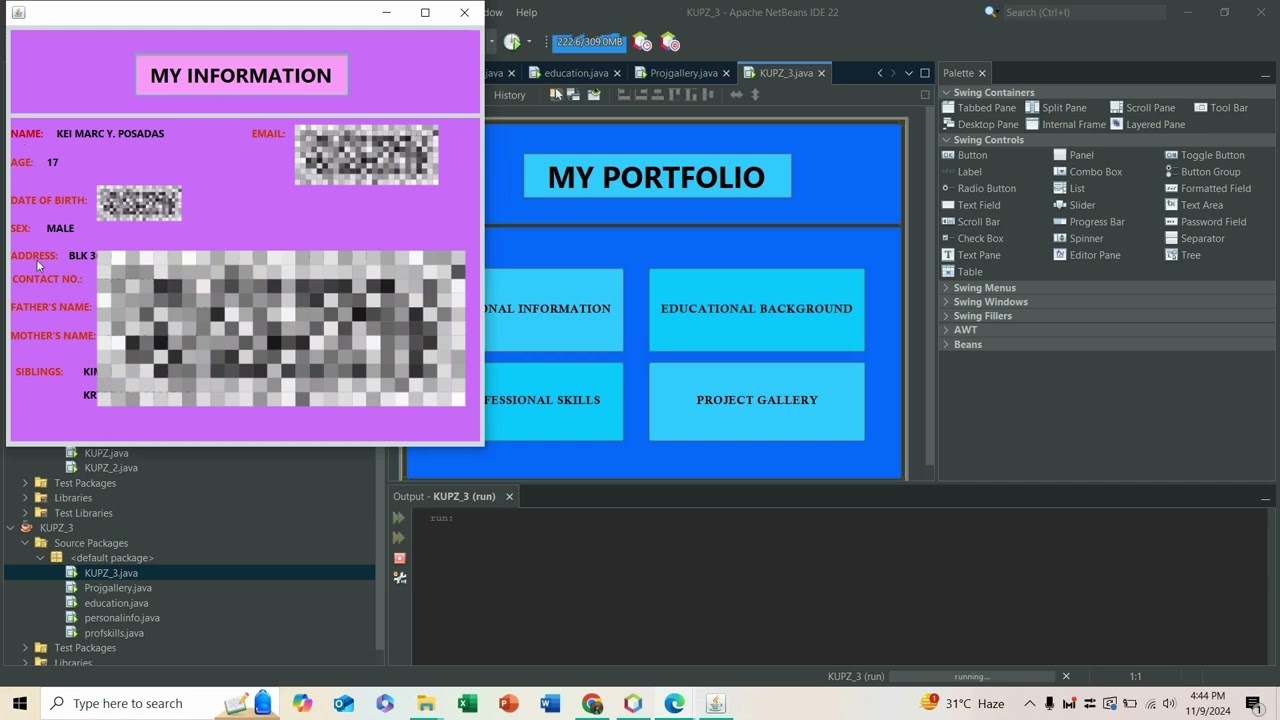
Task: Stop the running process with red stop icon
Action: [x=399, y=558]
